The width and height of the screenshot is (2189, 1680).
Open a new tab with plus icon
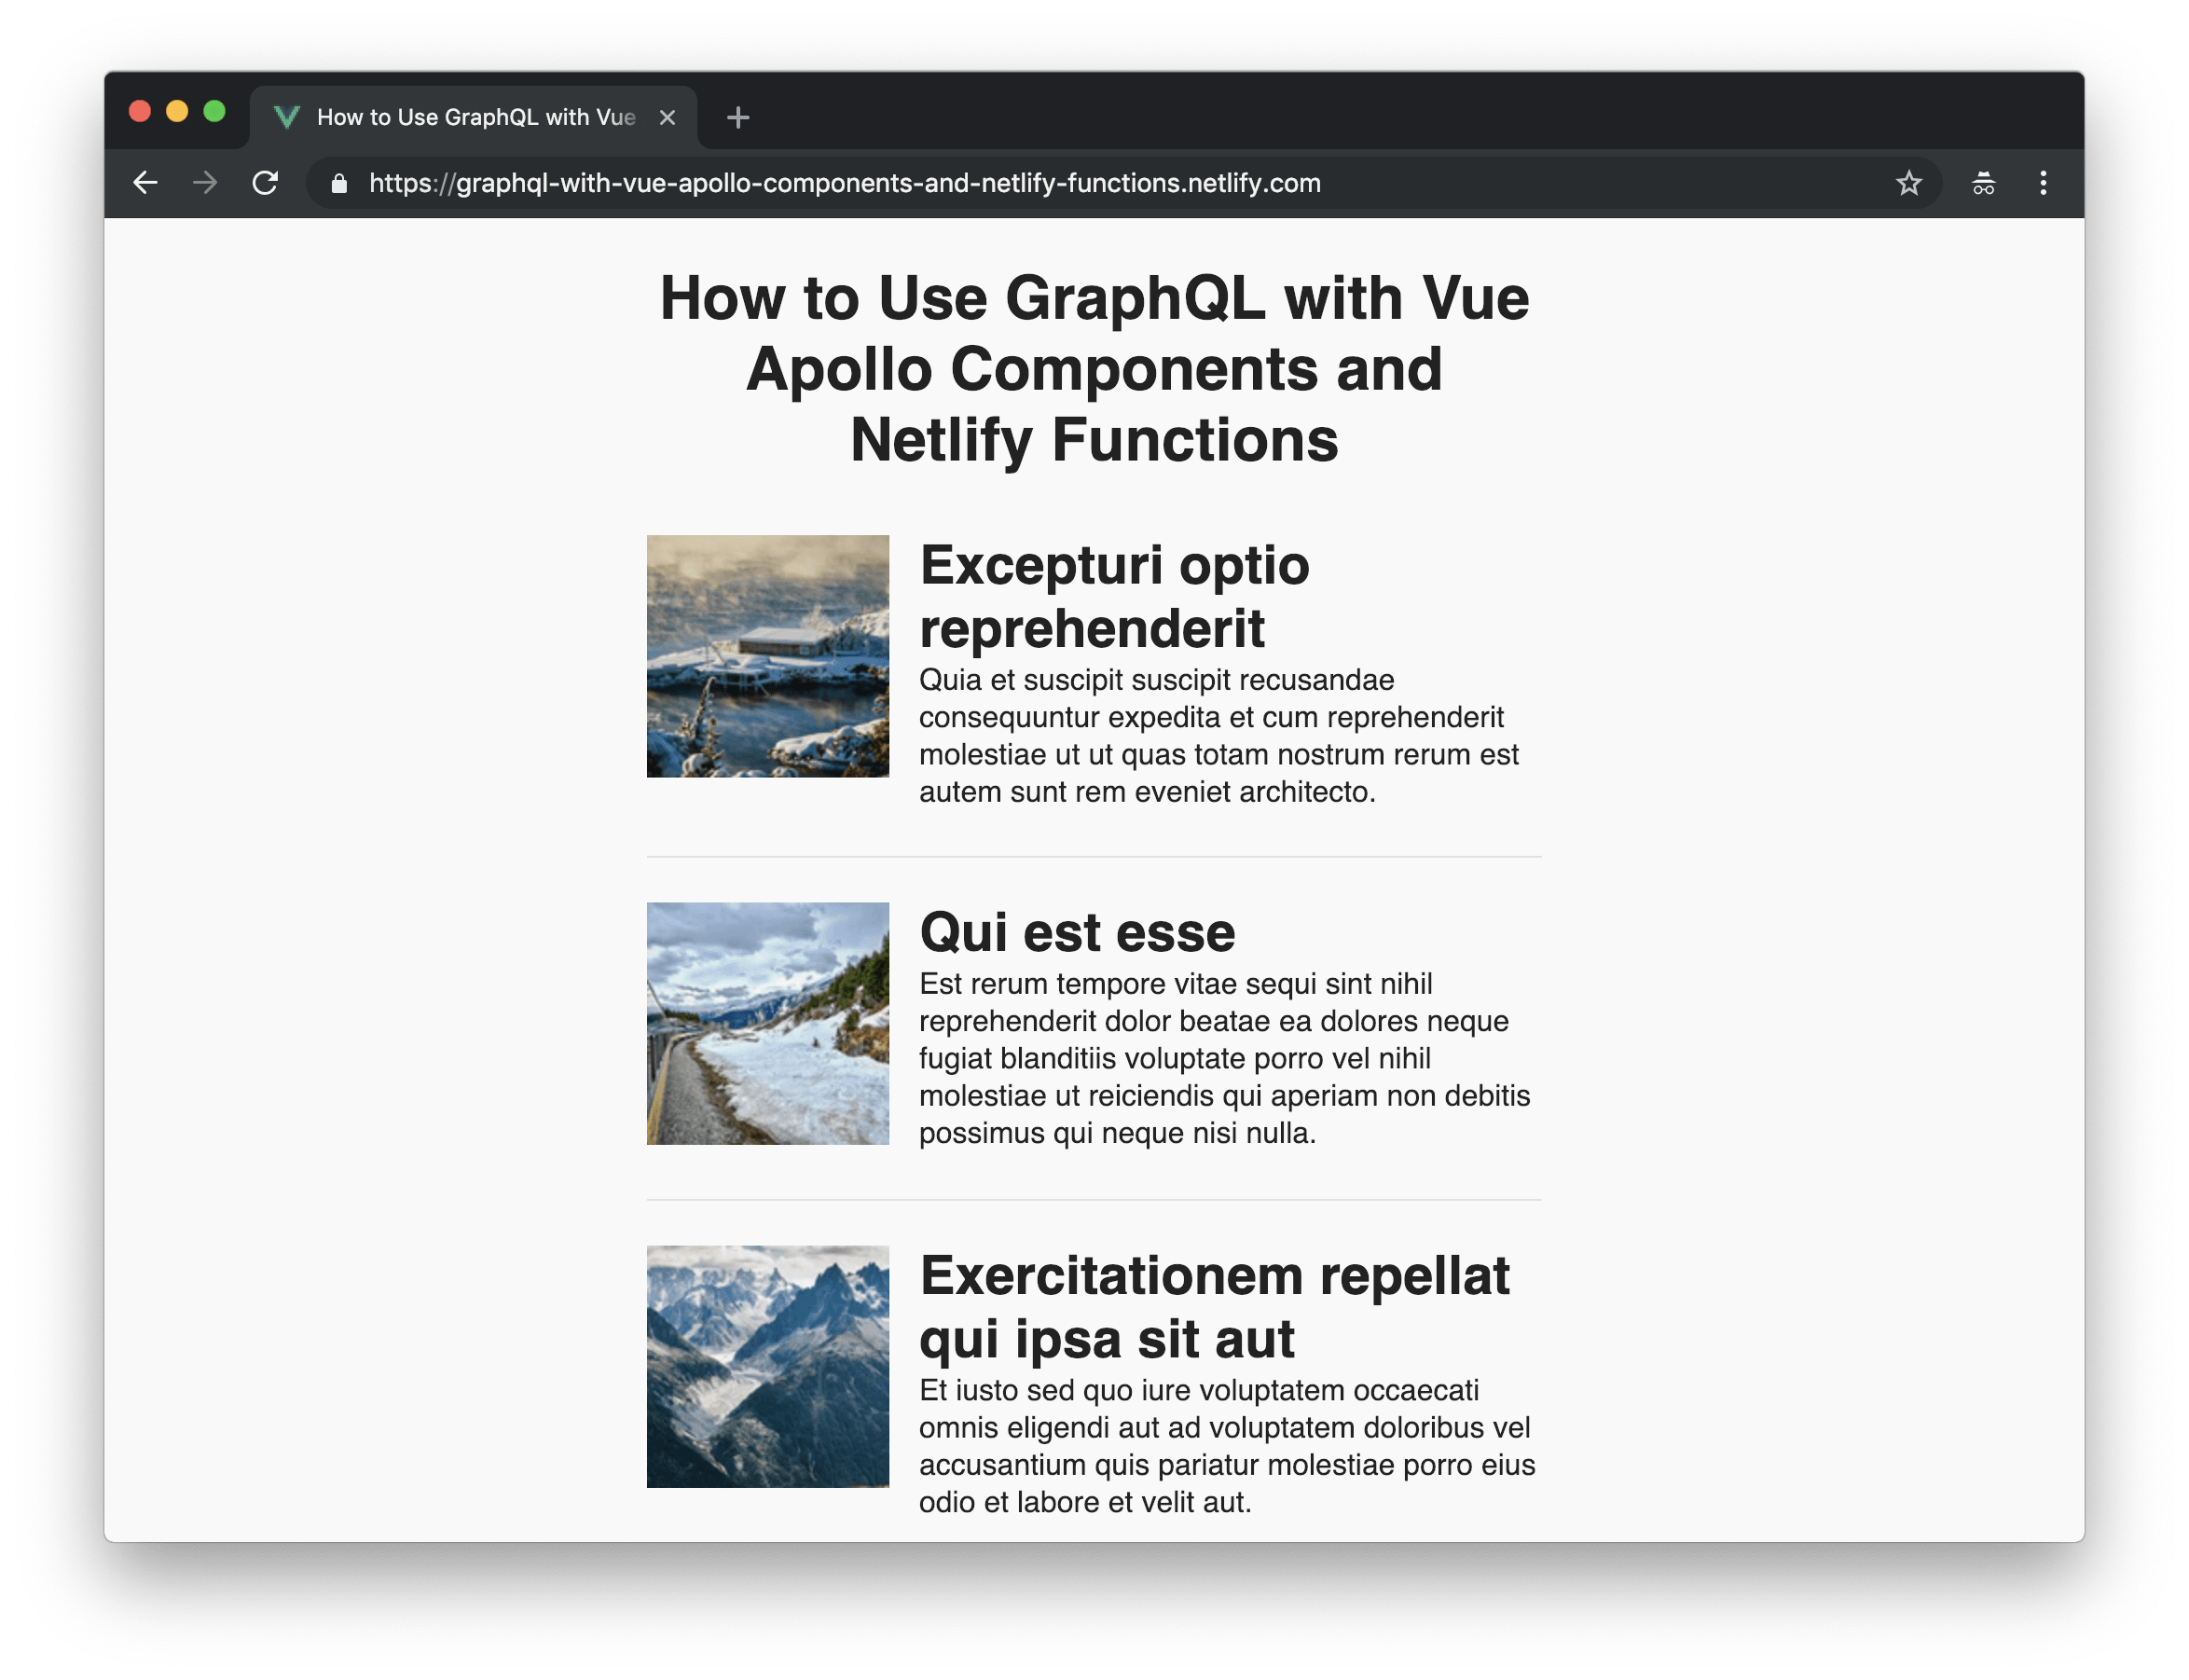click(738, 118)
